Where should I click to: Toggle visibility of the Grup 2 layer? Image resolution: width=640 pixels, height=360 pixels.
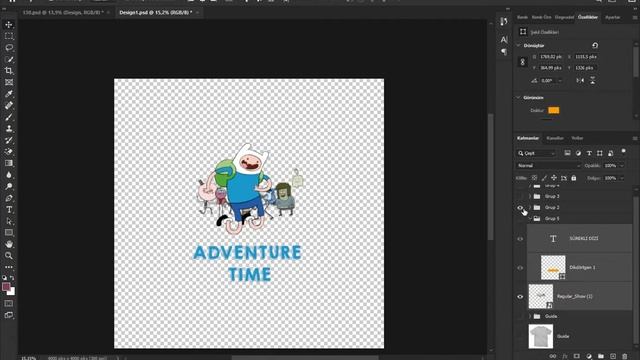coord(520,208)
